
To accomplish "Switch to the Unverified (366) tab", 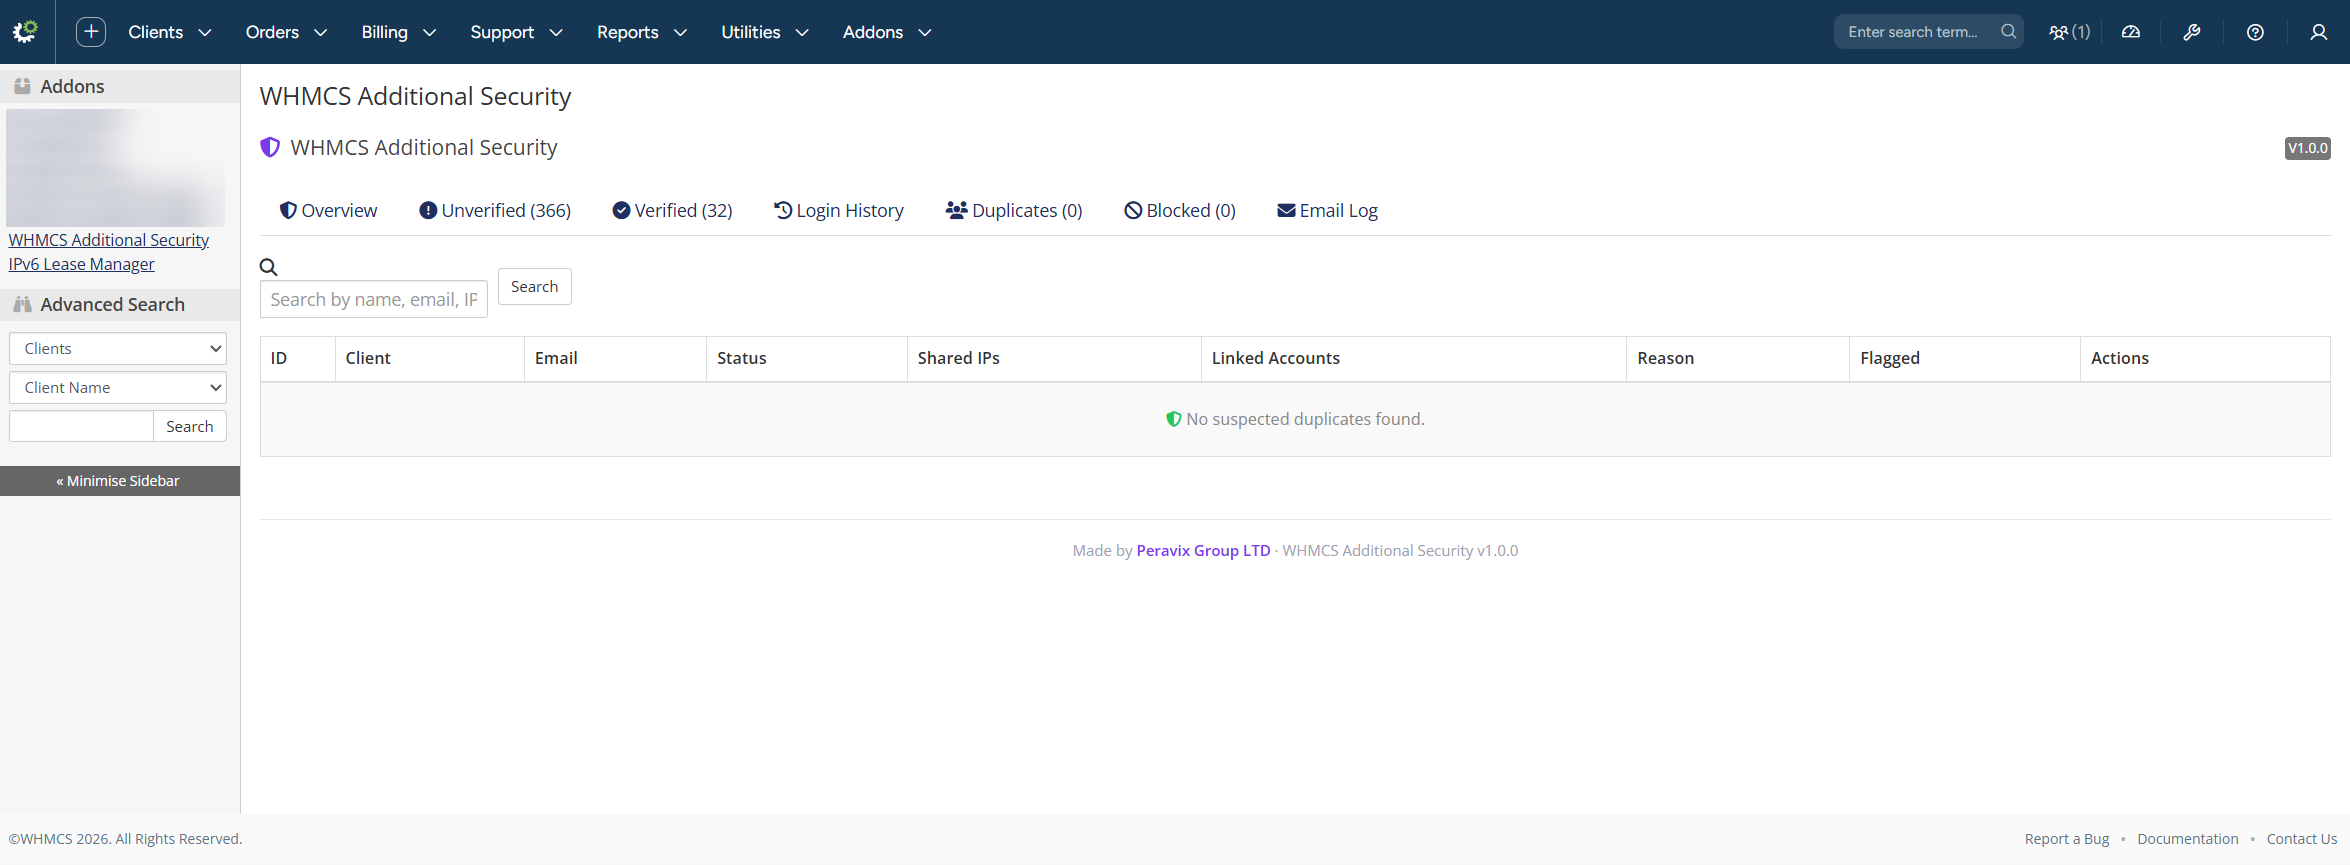I will (495, 210).
